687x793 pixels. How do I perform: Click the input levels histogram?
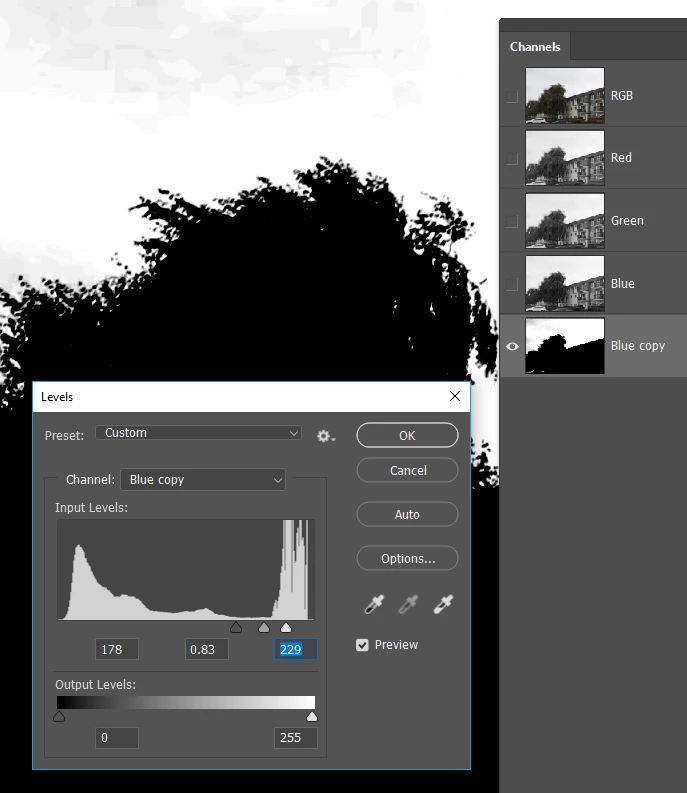186,569
